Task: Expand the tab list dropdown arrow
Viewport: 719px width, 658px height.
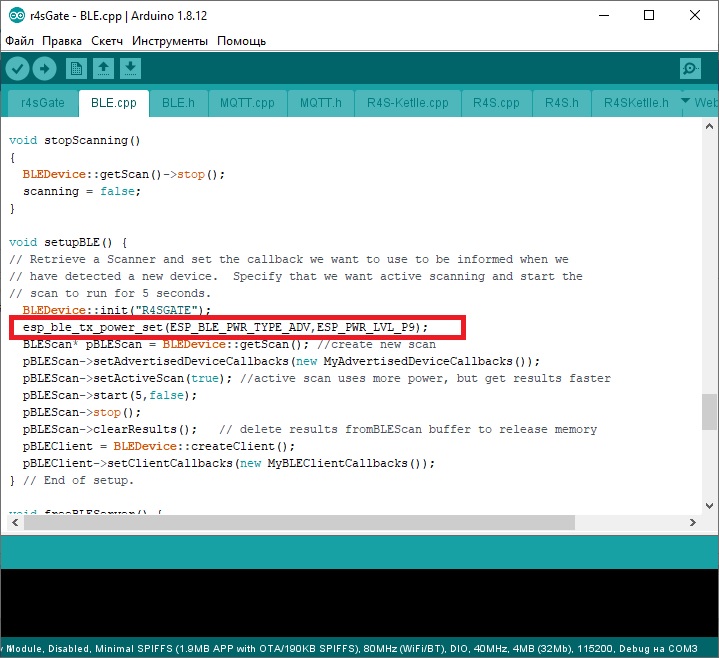Action: point(685,102)
